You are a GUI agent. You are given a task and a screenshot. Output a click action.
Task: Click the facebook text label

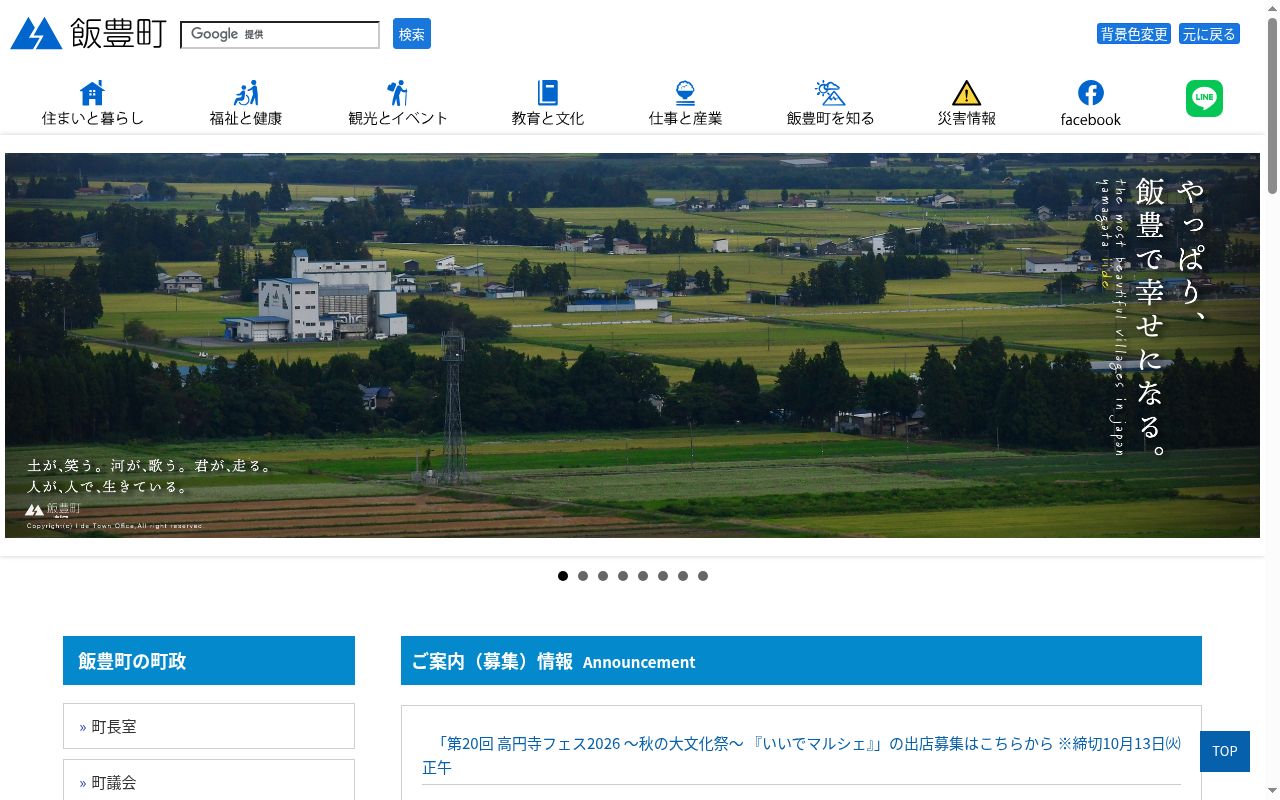(x=1091, y=119)
